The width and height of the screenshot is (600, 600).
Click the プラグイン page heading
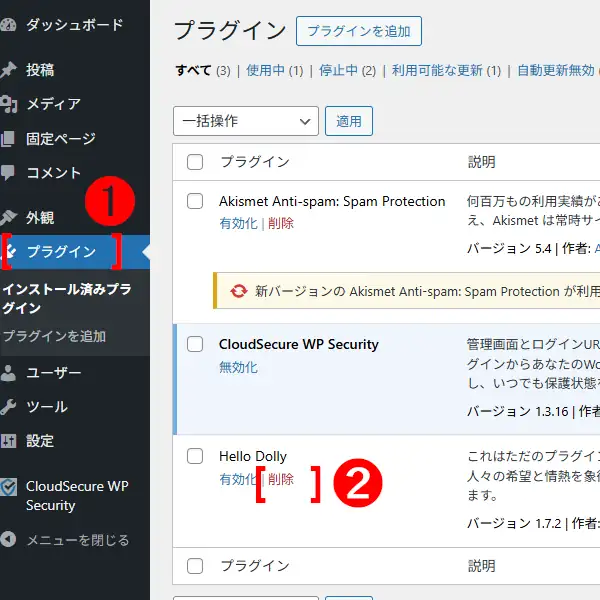[230, 30]
